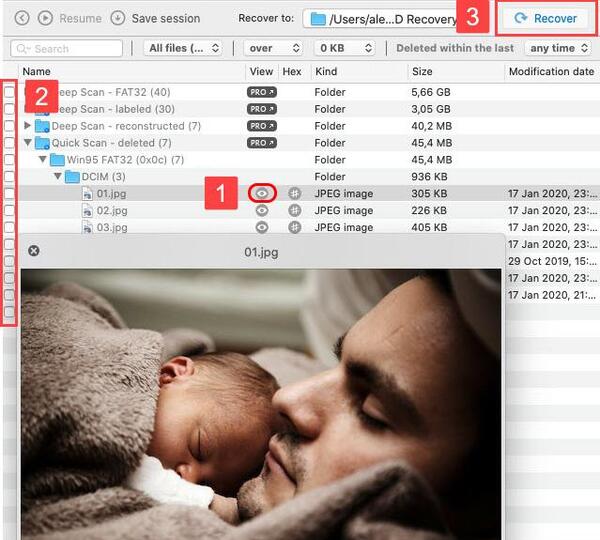Screen dimensions: 600x540
Task: Click the 305 KB size cell
Action: coord(429,193)
